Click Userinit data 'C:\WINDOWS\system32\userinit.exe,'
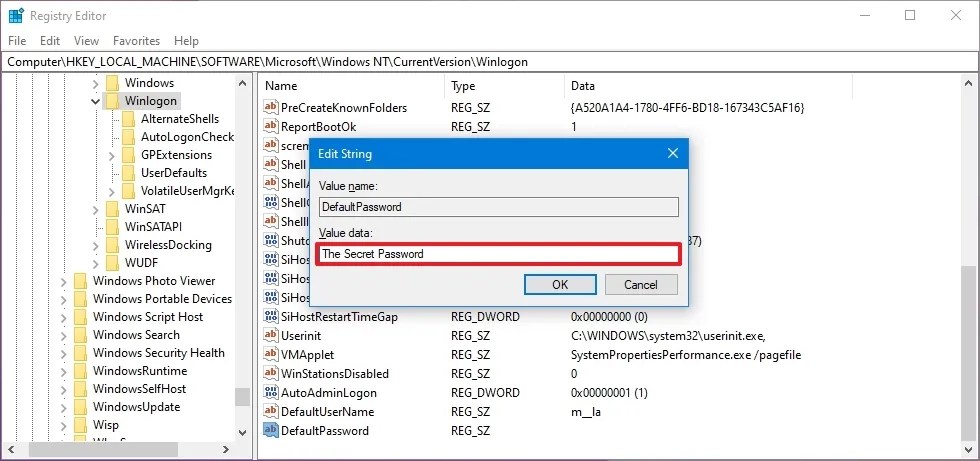This screenshot has height=461, width=980. coord(668,335)
